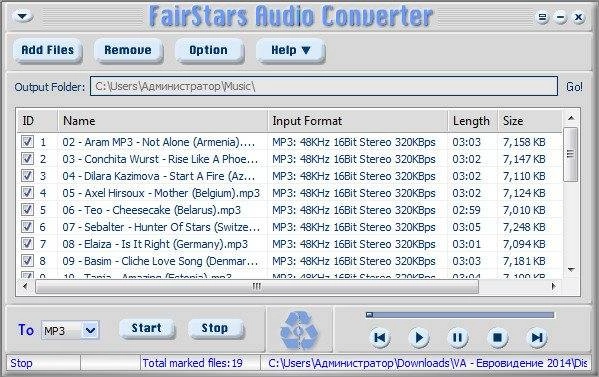Sort by the ID column header
Screen dimensions: 599x377
tap(37, 121)
